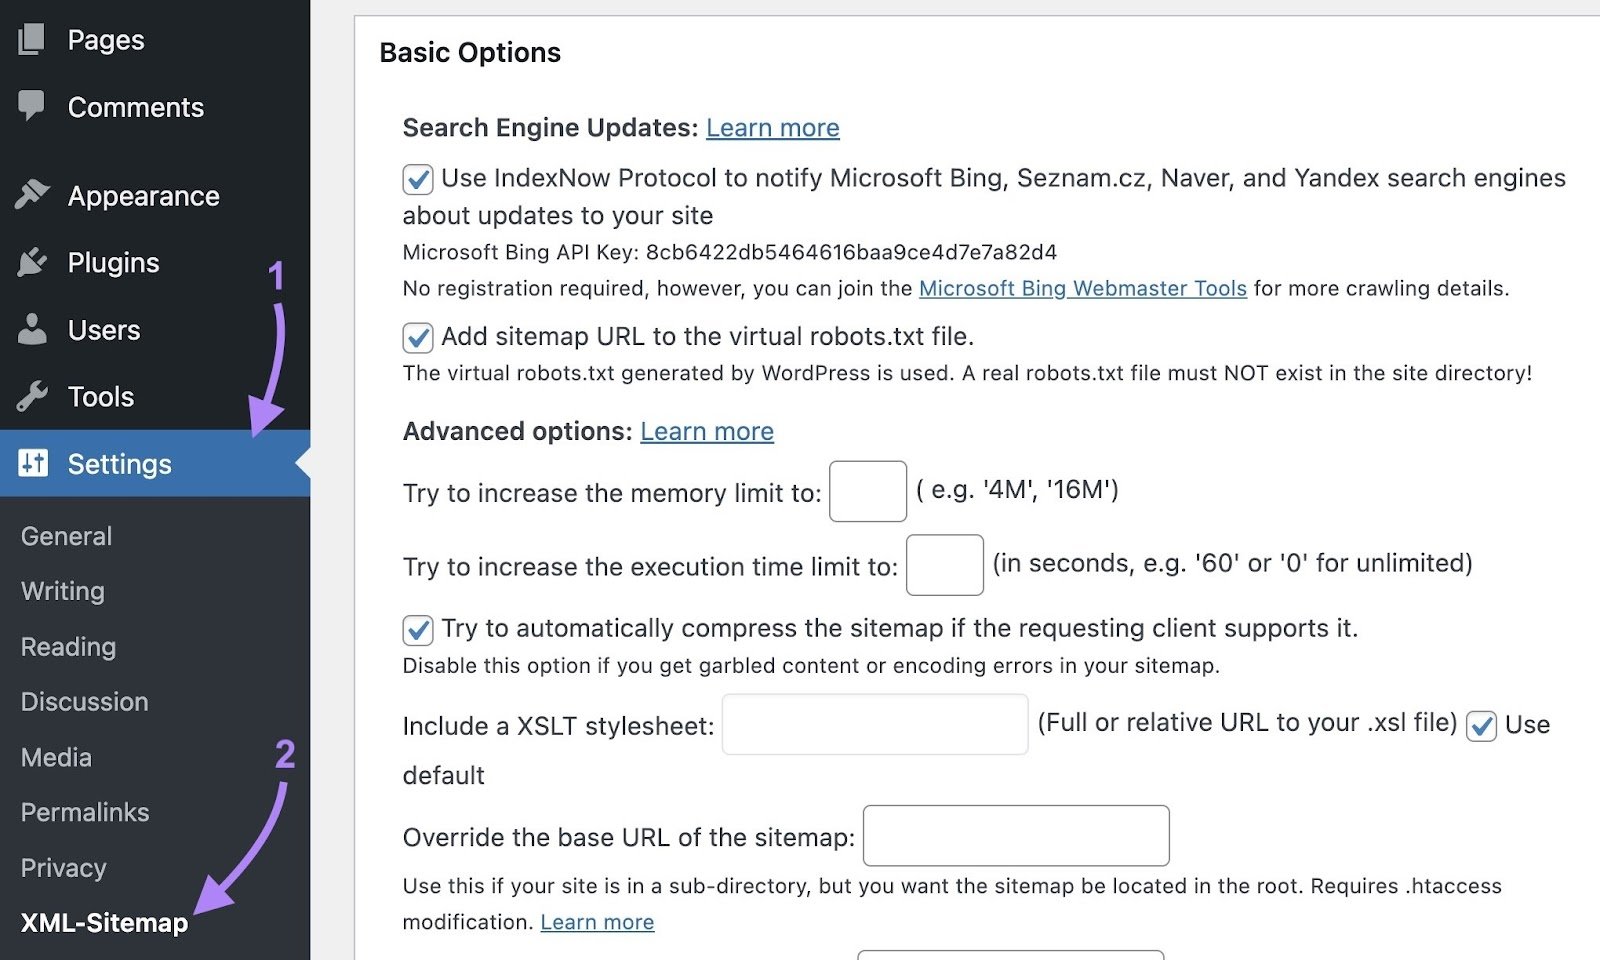Open the Permalinks settings
The width and height of the screenshot is (1600, 960).
tap(84, 812)
